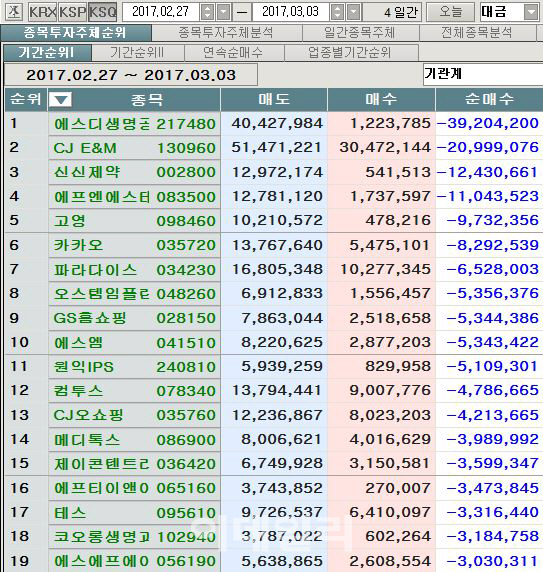This screenshot has width=543, height=572.
Task: Select stock 코오롱생명과 102940
Action: tap(134, 537)
